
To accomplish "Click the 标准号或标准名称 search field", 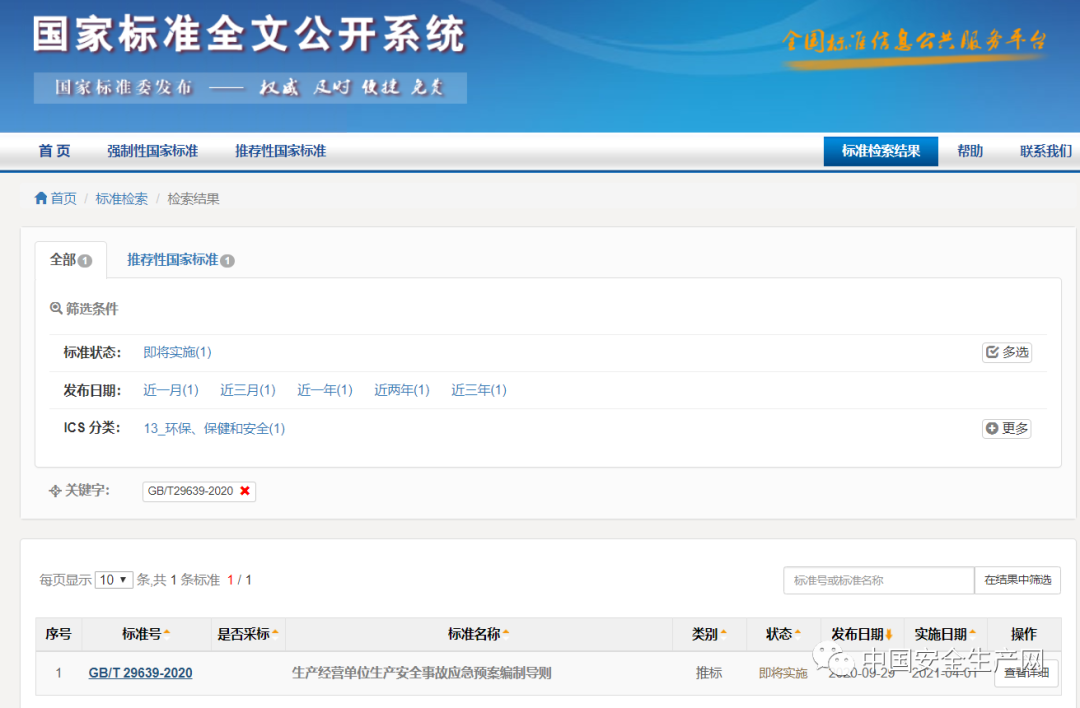I will click(x=879, y=580).
